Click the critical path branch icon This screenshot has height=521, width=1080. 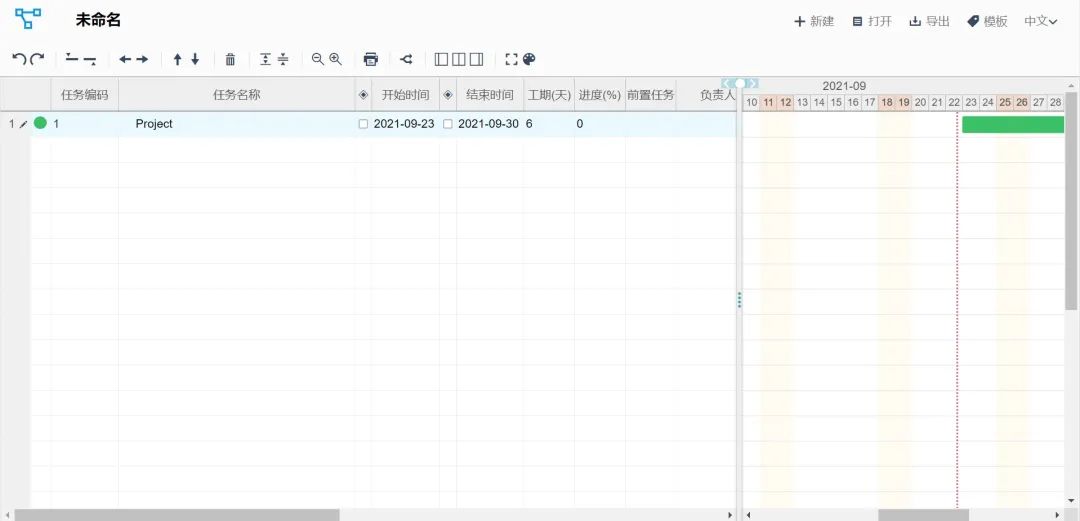(406, 59)
